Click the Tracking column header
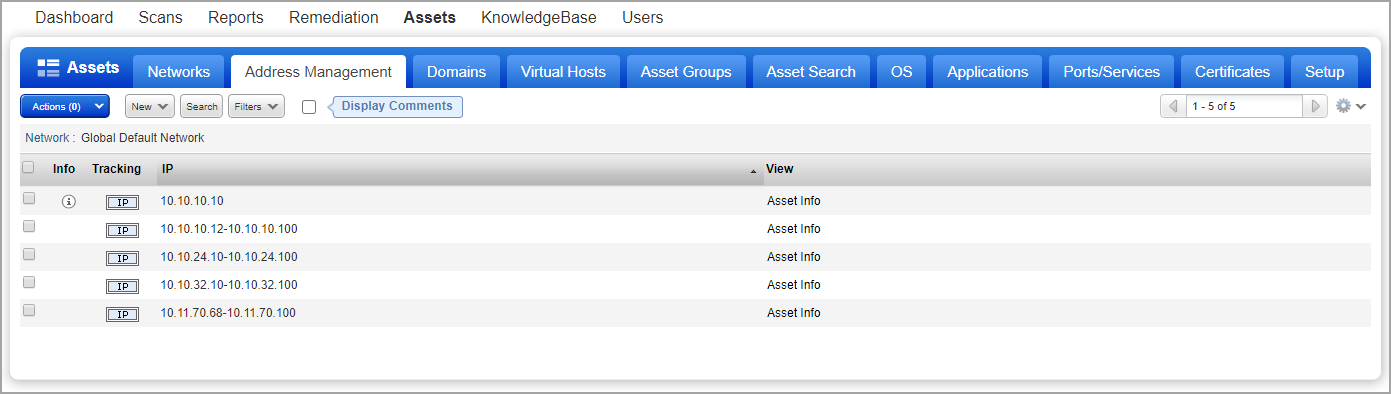This screenshot has height=394, width=1391. 116,169
